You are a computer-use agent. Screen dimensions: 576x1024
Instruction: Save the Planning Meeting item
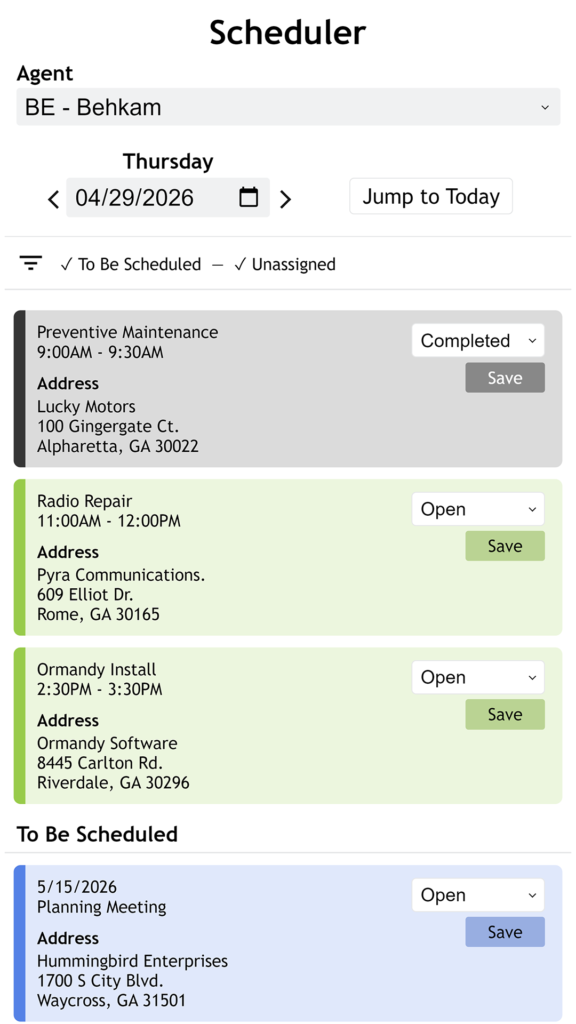click(505, 932)
